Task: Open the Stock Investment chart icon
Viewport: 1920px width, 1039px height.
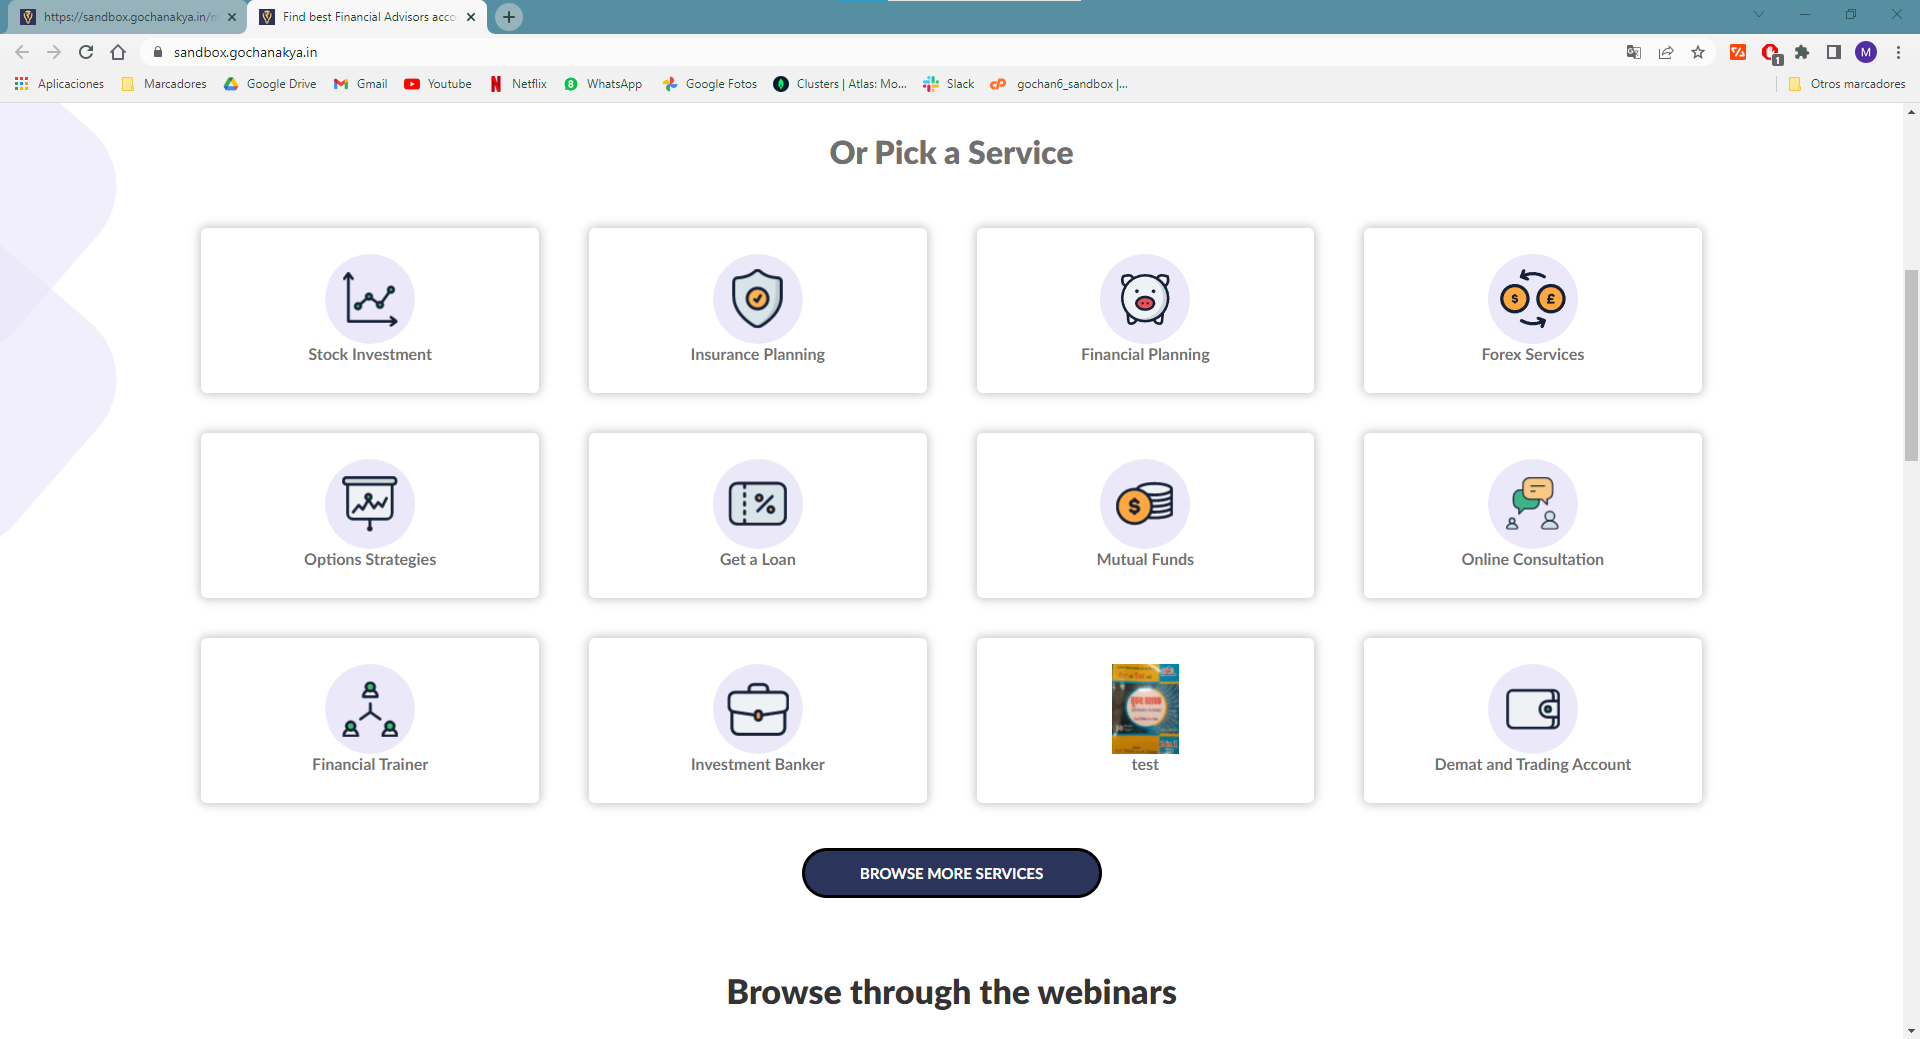Action: (370, 299)
